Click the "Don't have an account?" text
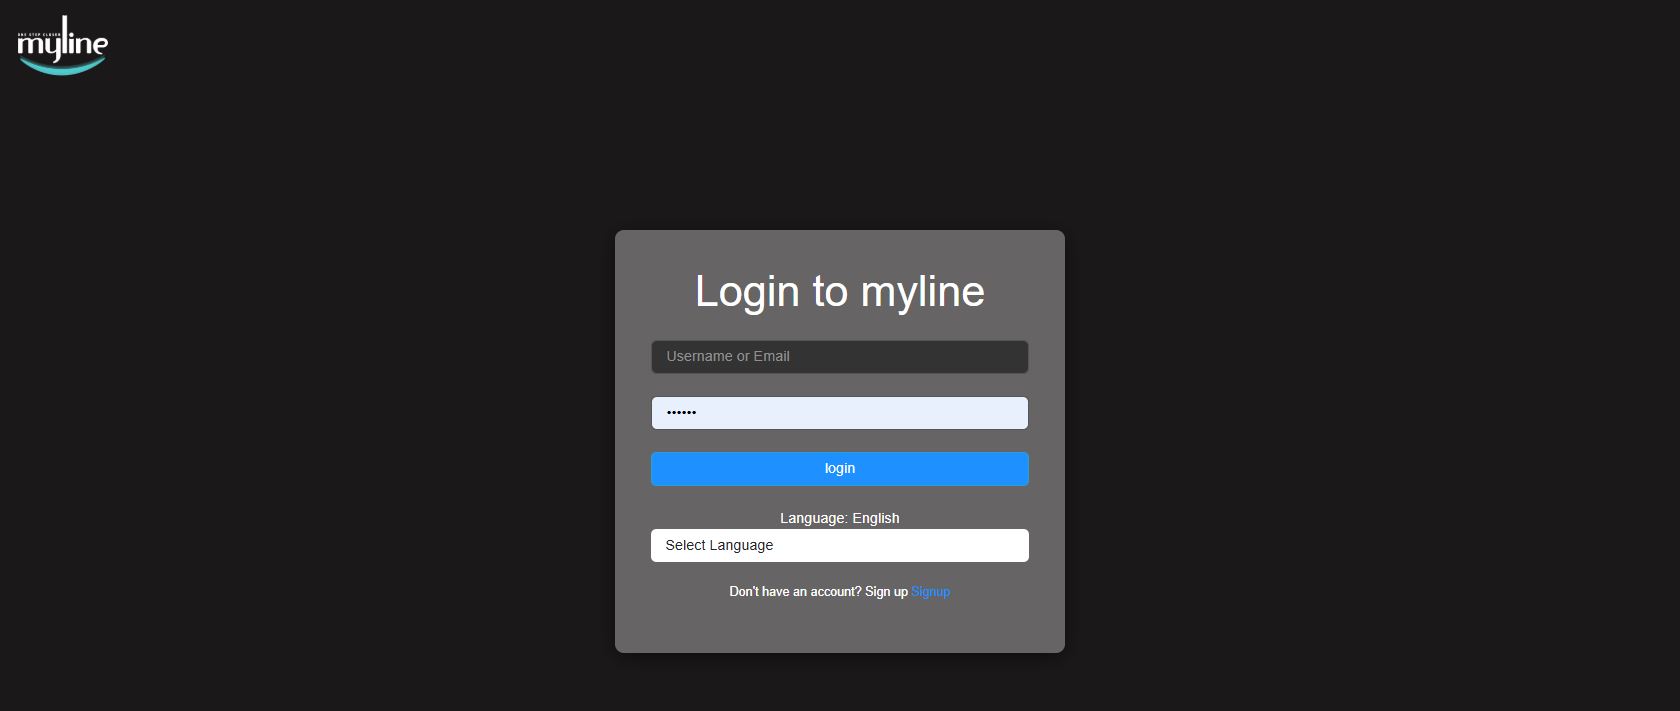The width and height of the screenshot is (1680, 711). pyautogui.click(x=795, y=592)
